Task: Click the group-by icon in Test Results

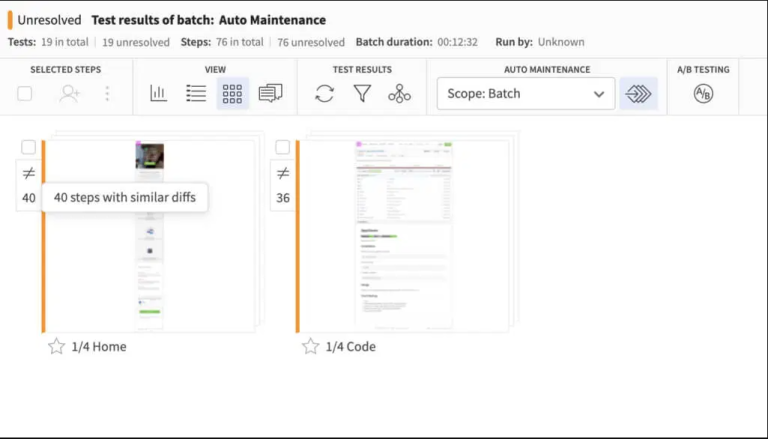Action: click(400, 94)
